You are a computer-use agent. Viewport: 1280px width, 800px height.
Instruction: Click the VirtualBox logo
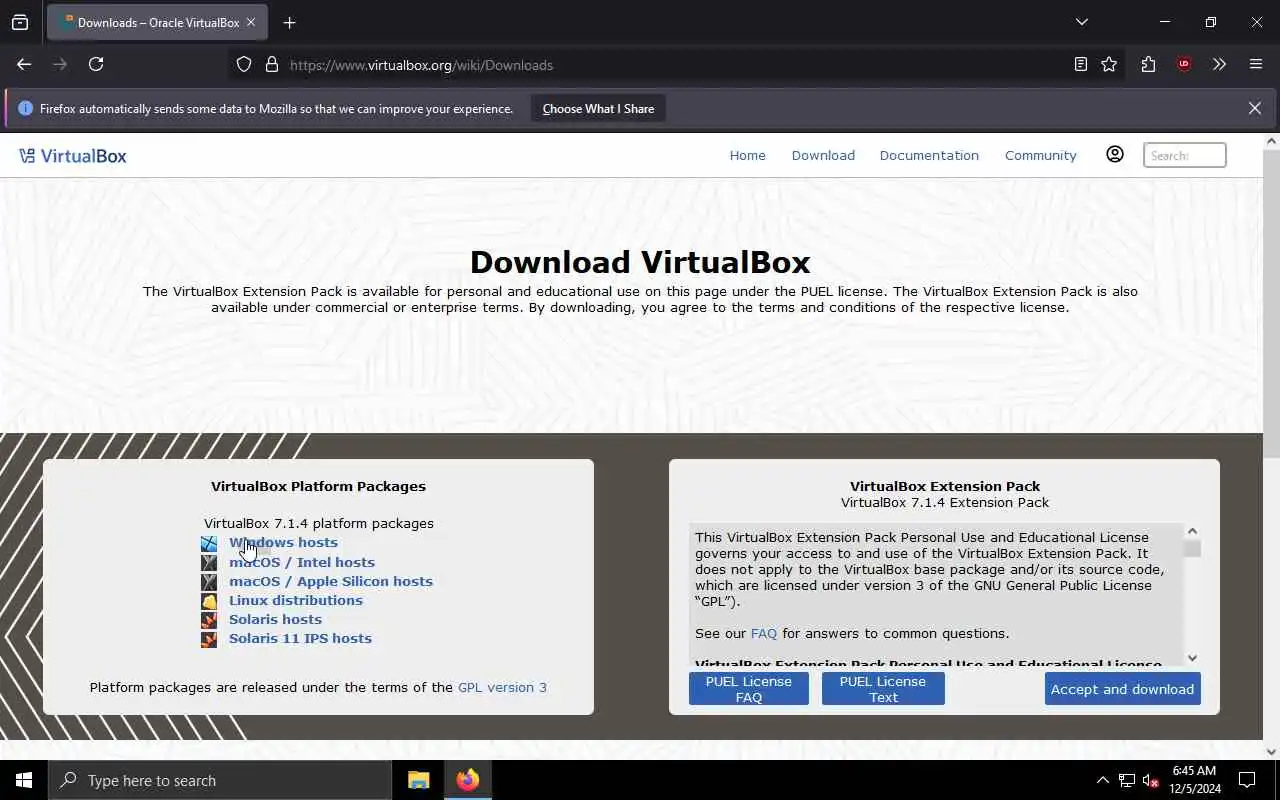coord(73,156)
